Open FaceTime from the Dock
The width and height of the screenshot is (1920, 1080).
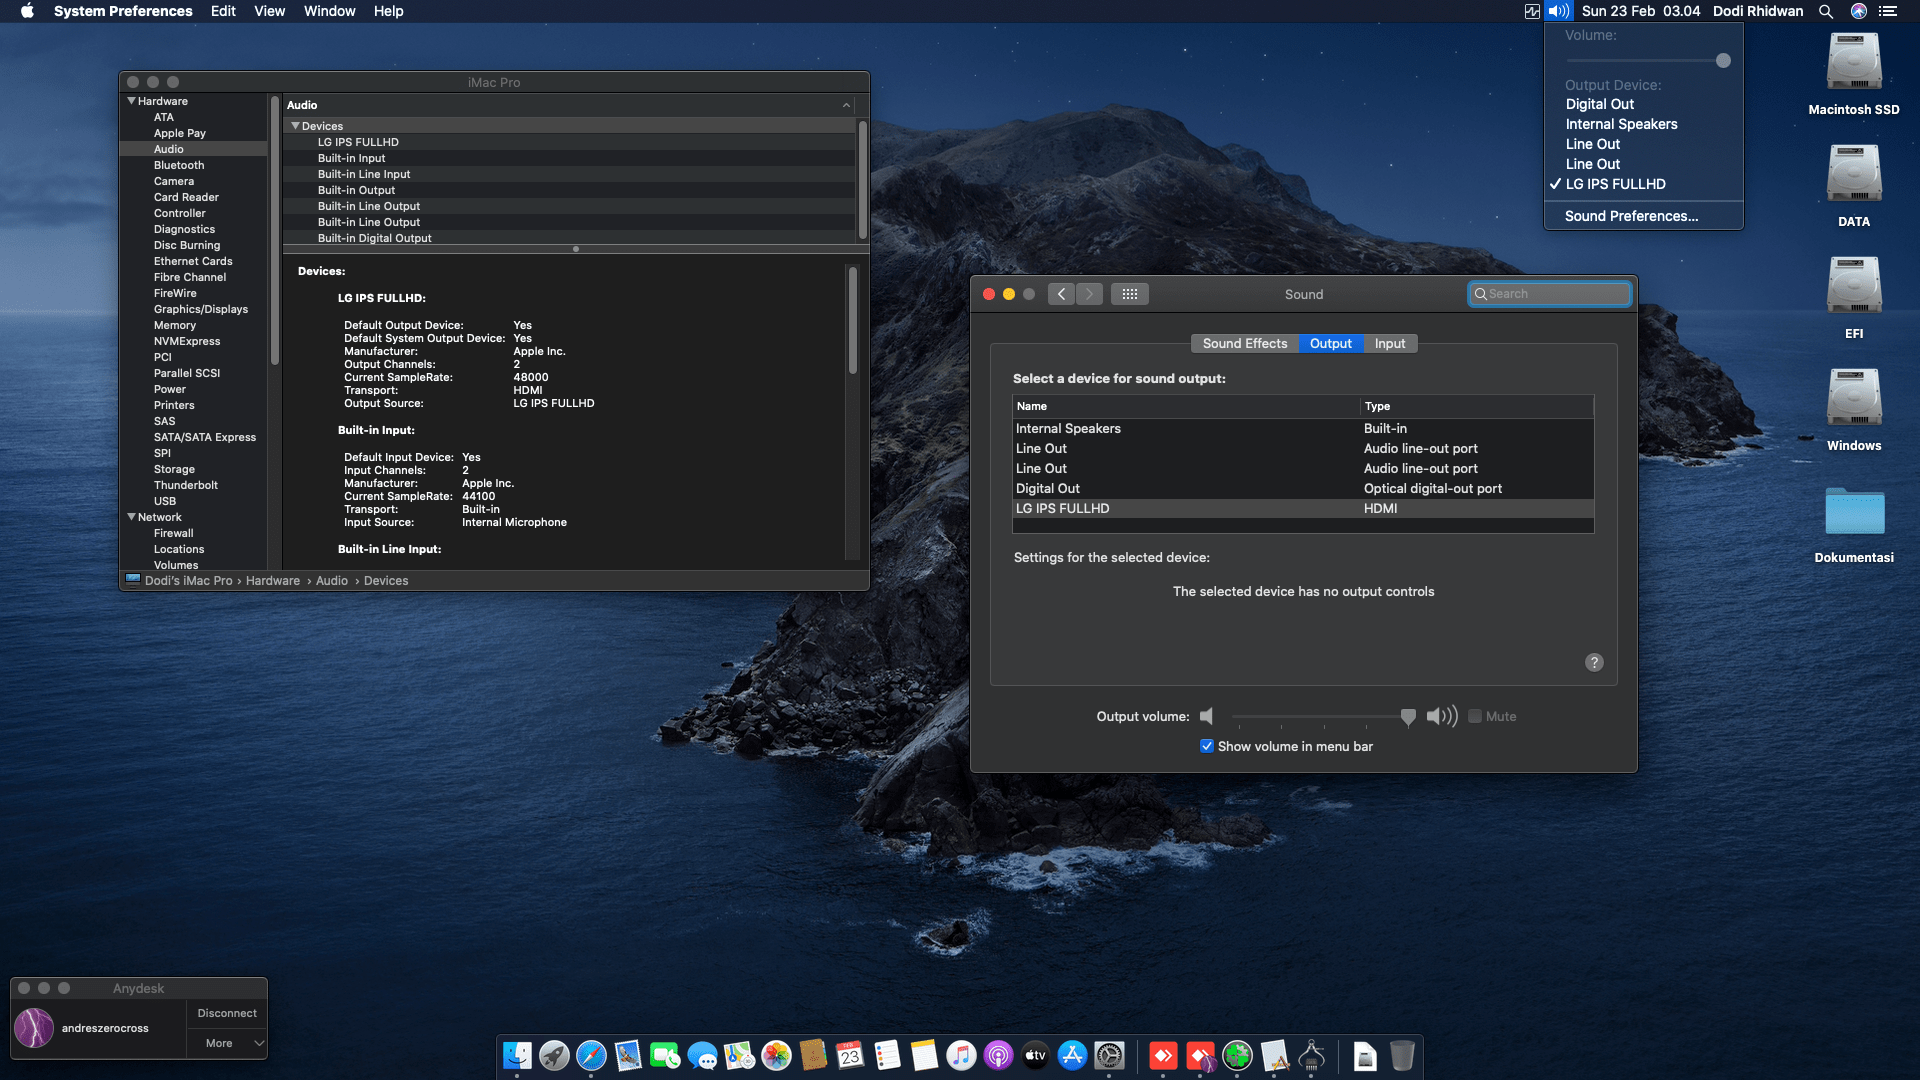[665, 1055]
